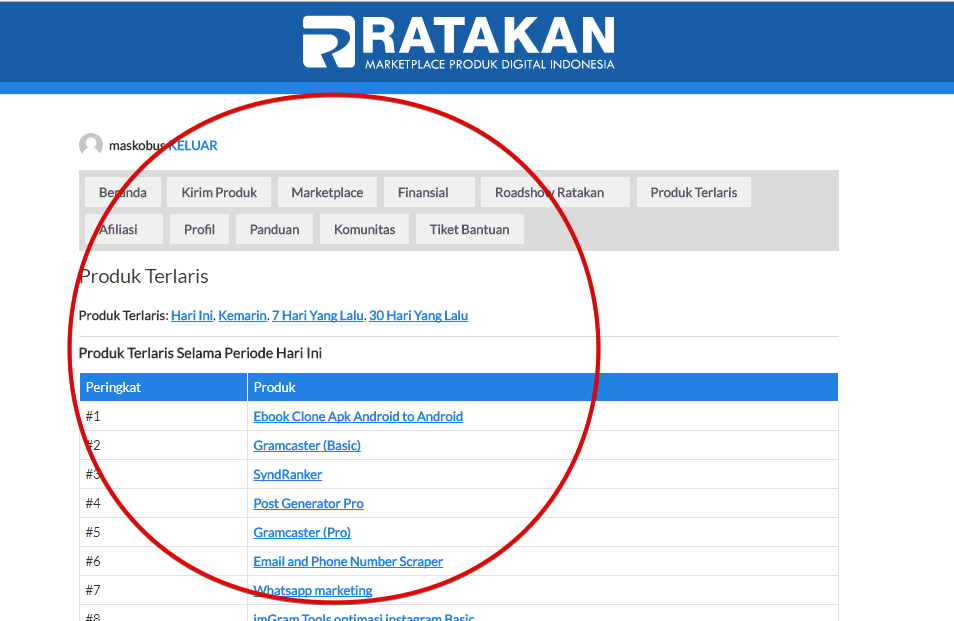Click 'Produk Terlaris Selama Periode Hari Ini' text

(x=200, y=353)
